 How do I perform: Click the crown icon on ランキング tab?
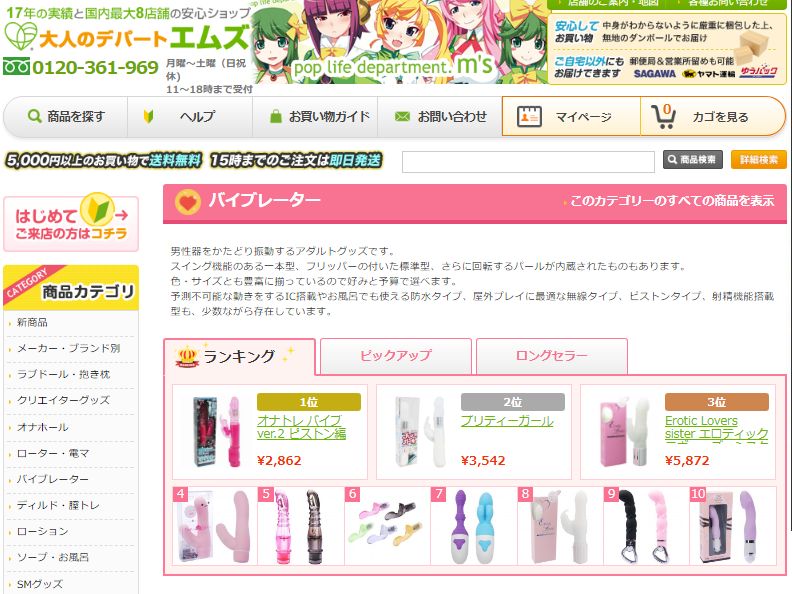[187, 357]
